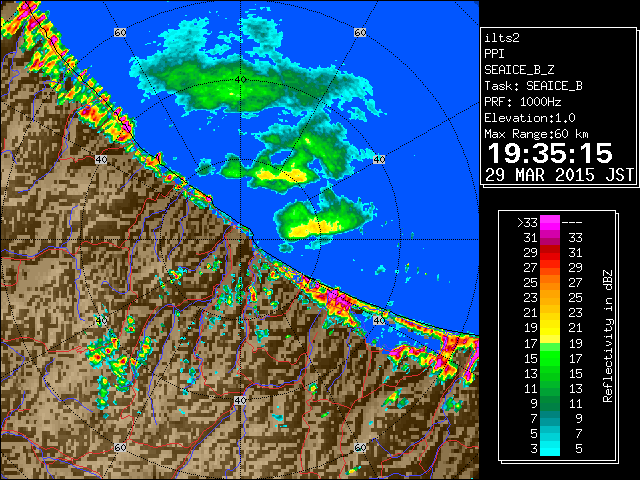Click the "40" ring label west-southwest over land
The image size is (640, 480).
101,320
